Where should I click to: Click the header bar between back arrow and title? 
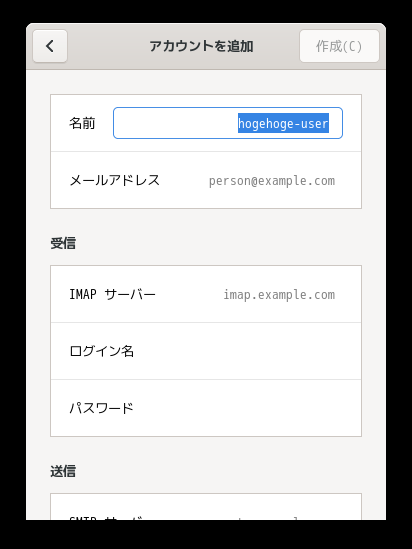[108, 46]
